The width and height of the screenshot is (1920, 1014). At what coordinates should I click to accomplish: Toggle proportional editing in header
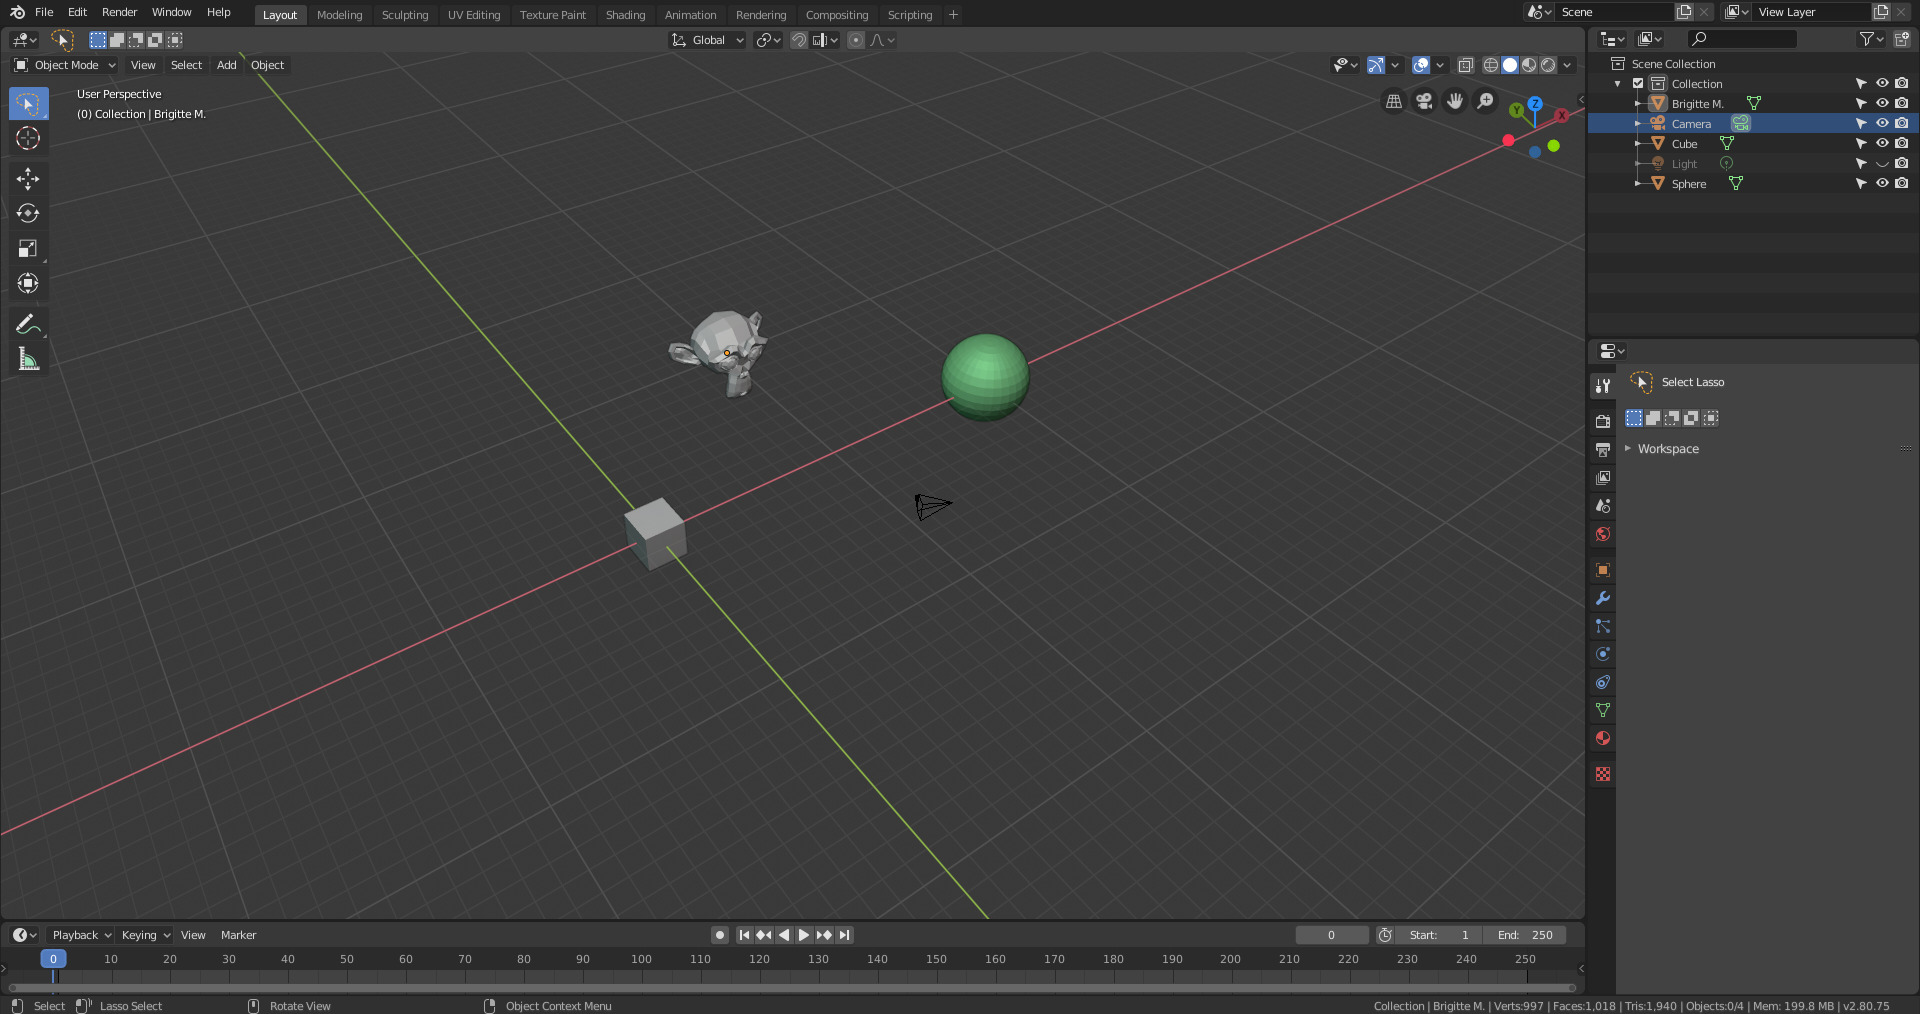pos(856,40)
